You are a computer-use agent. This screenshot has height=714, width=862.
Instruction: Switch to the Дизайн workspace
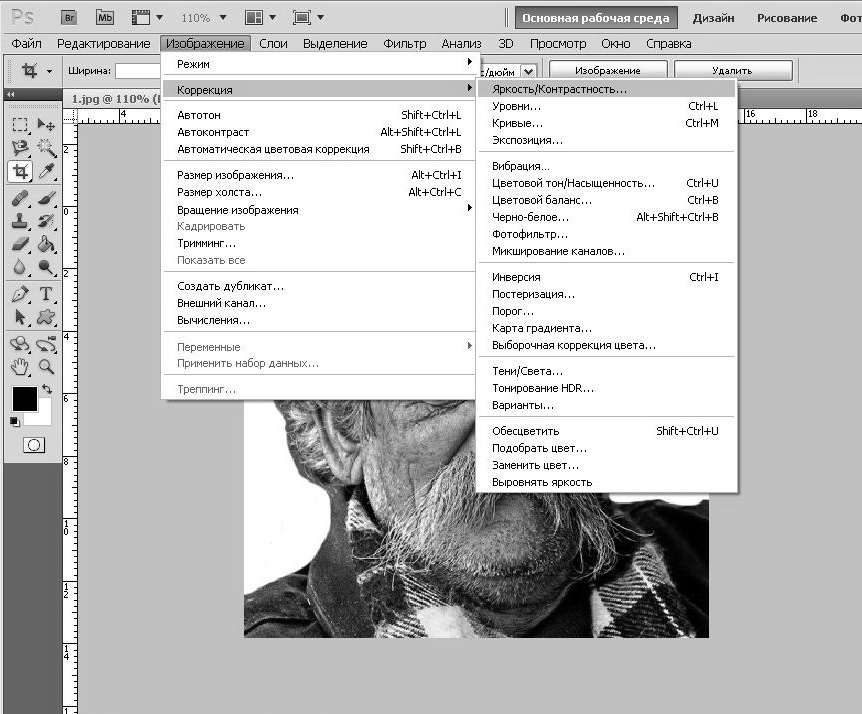713,18
